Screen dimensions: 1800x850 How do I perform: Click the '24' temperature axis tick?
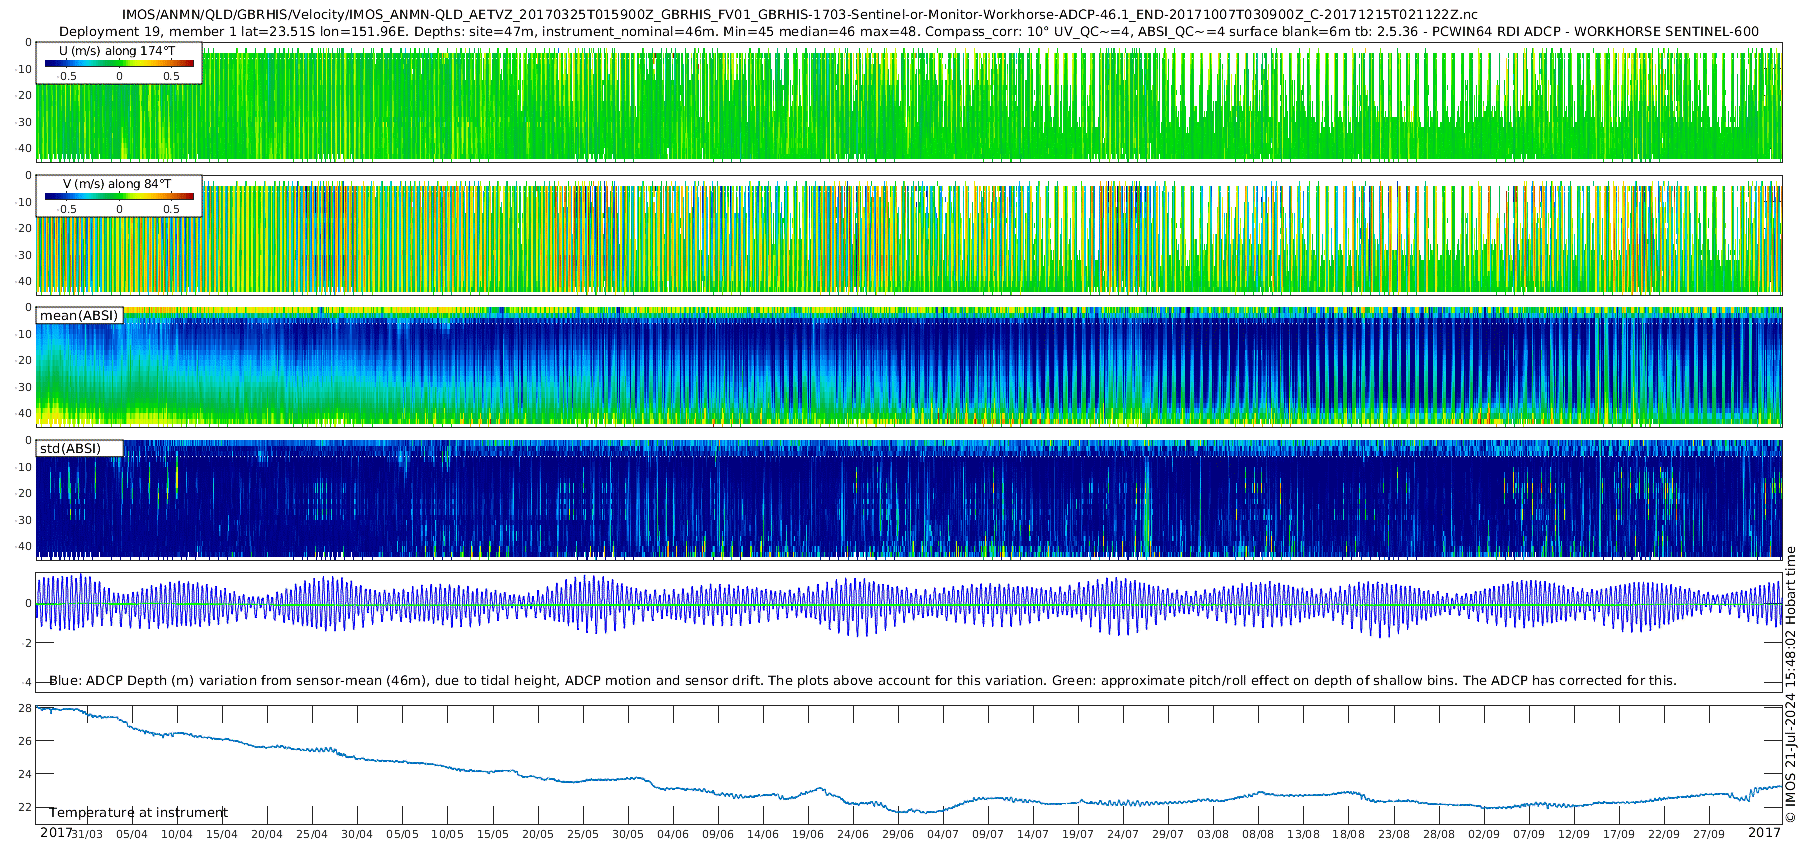(x=25, y=774)
